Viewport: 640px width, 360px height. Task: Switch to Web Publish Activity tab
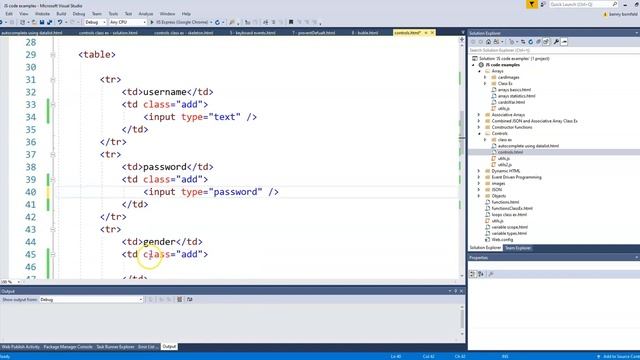click(20, 347)
